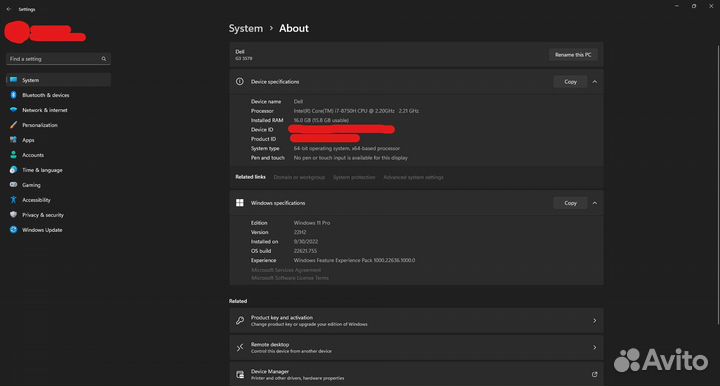Open Product key and activation chevron

point(595,320)
